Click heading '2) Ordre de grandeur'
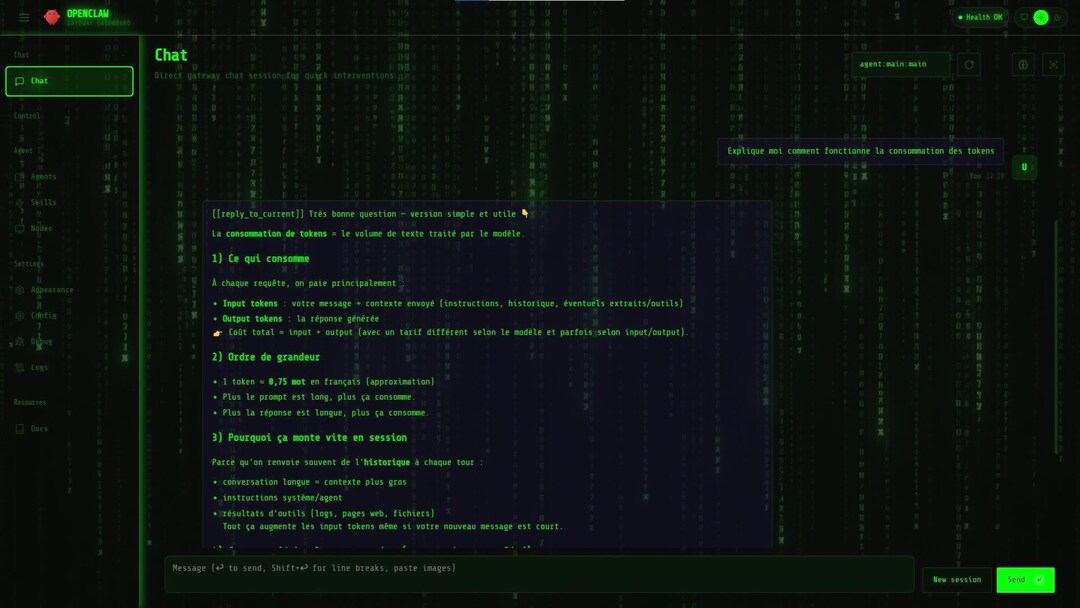The height and width of the screenshot is (608, 1080). point(266,357)
